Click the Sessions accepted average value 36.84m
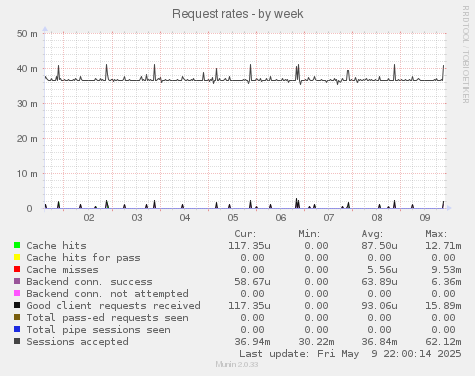Image resolution: width=475 pixels, height=376 pixels. click(x=379, y=342)
